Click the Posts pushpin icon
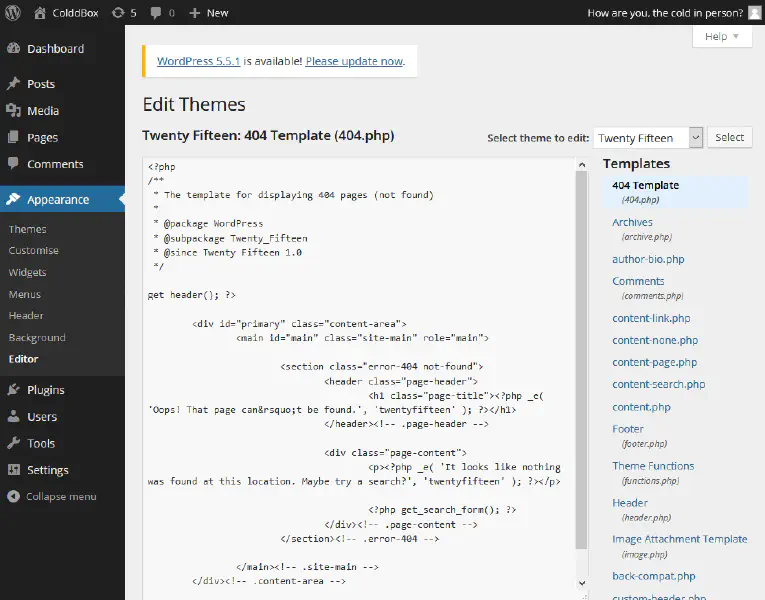The height and width of the screenshot is (600, 765). (x=13, y=84)
